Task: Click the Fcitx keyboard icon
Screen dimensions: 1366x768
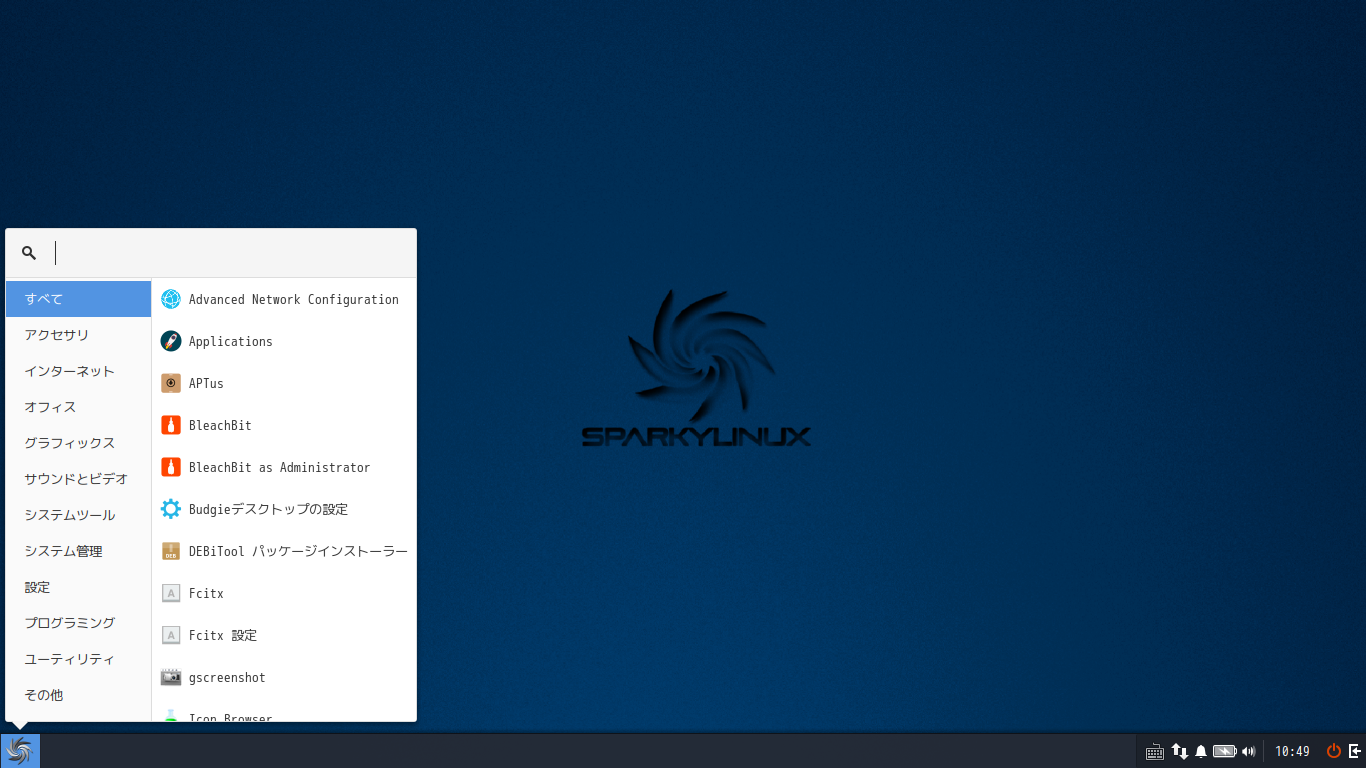Action: click(171, 593)
